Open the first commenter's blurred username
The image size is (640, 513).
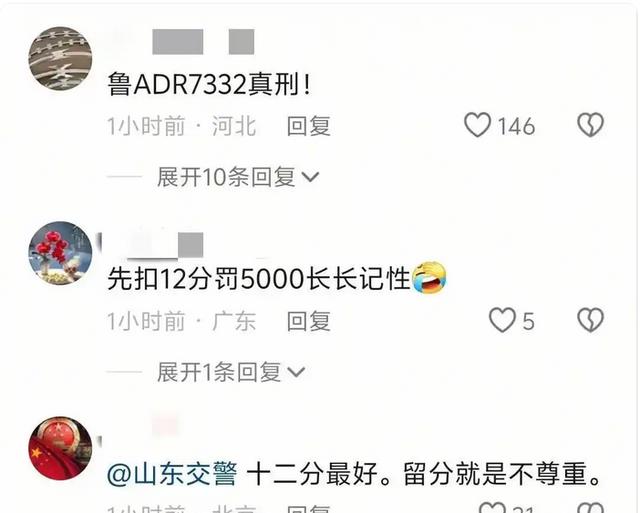(x=203, y=41)
